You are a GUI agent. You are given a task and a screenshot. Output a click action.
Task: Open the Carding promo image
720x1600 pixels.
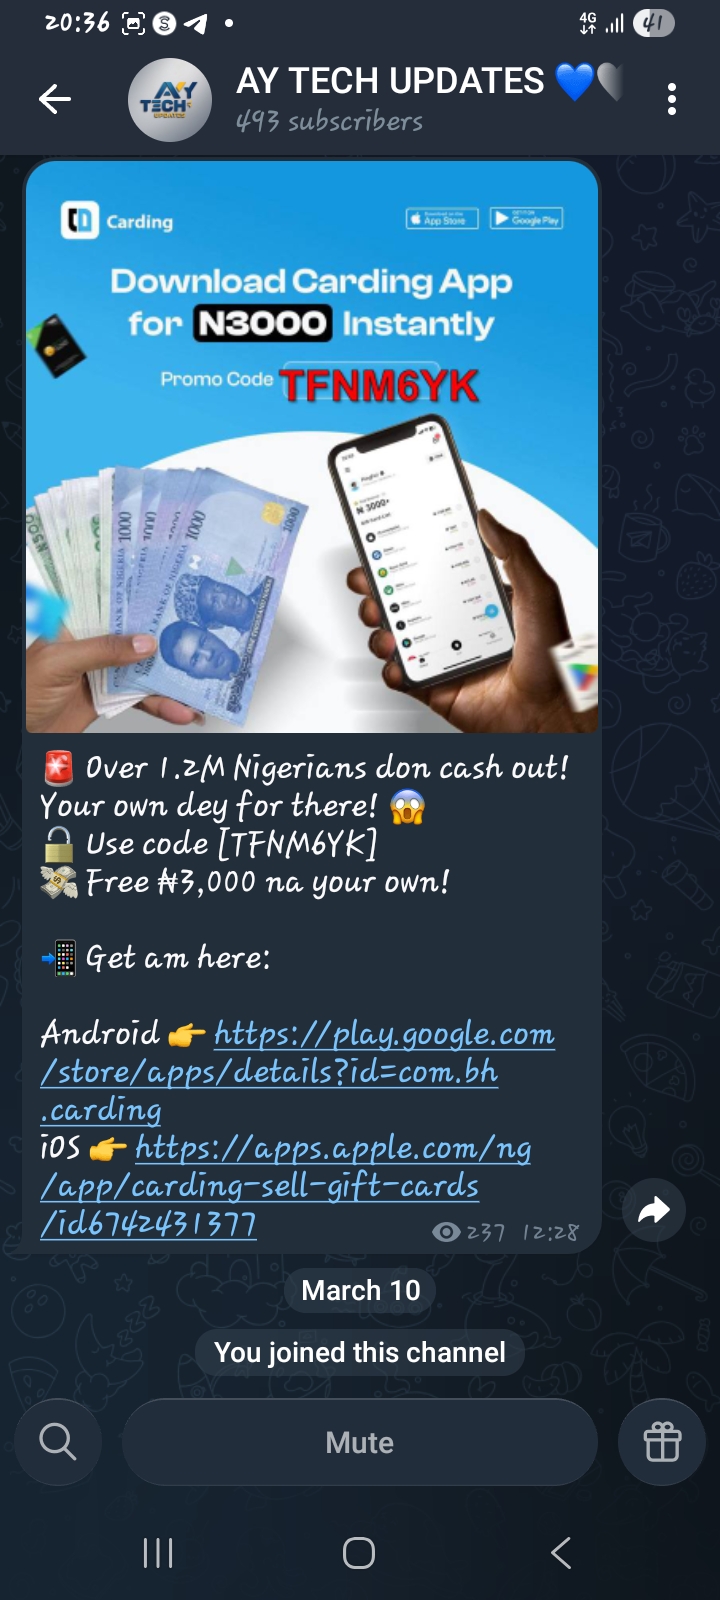click(x=312, y=447)
